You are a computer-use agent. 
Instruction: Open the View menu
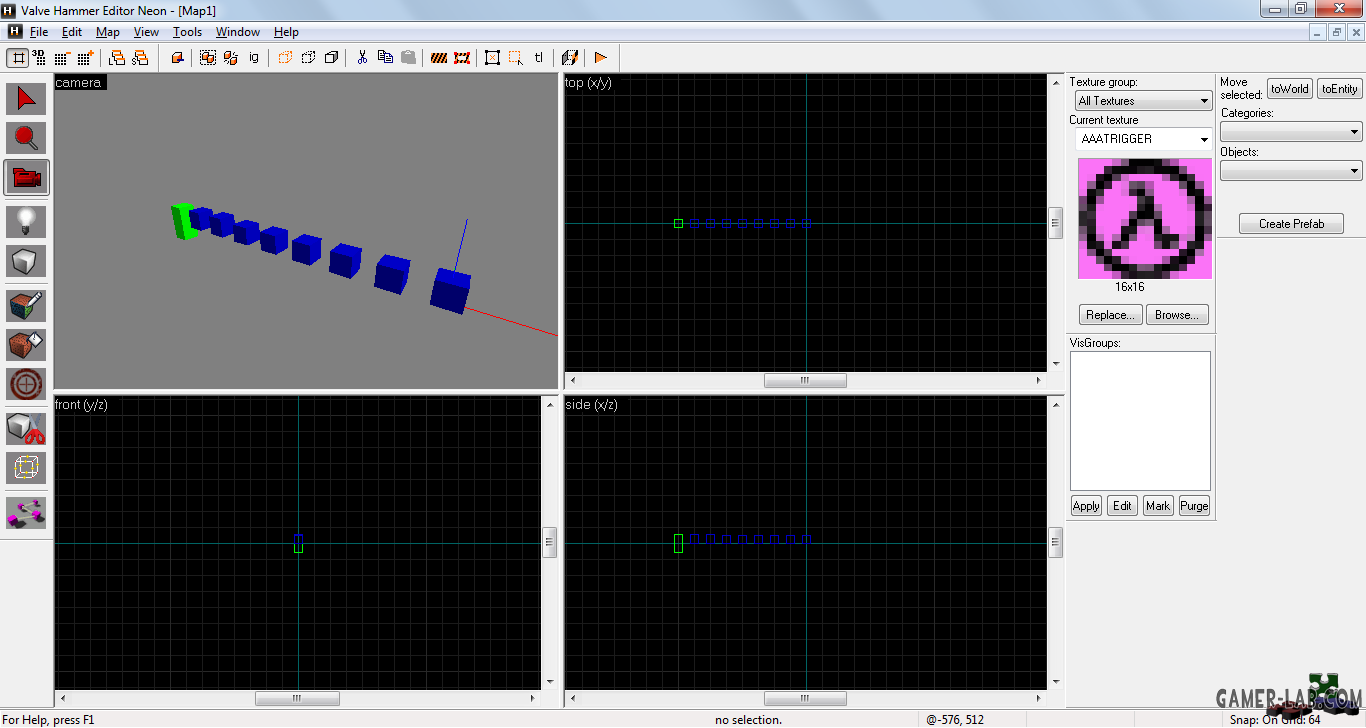pyautogui.click(x=146, y=32)
